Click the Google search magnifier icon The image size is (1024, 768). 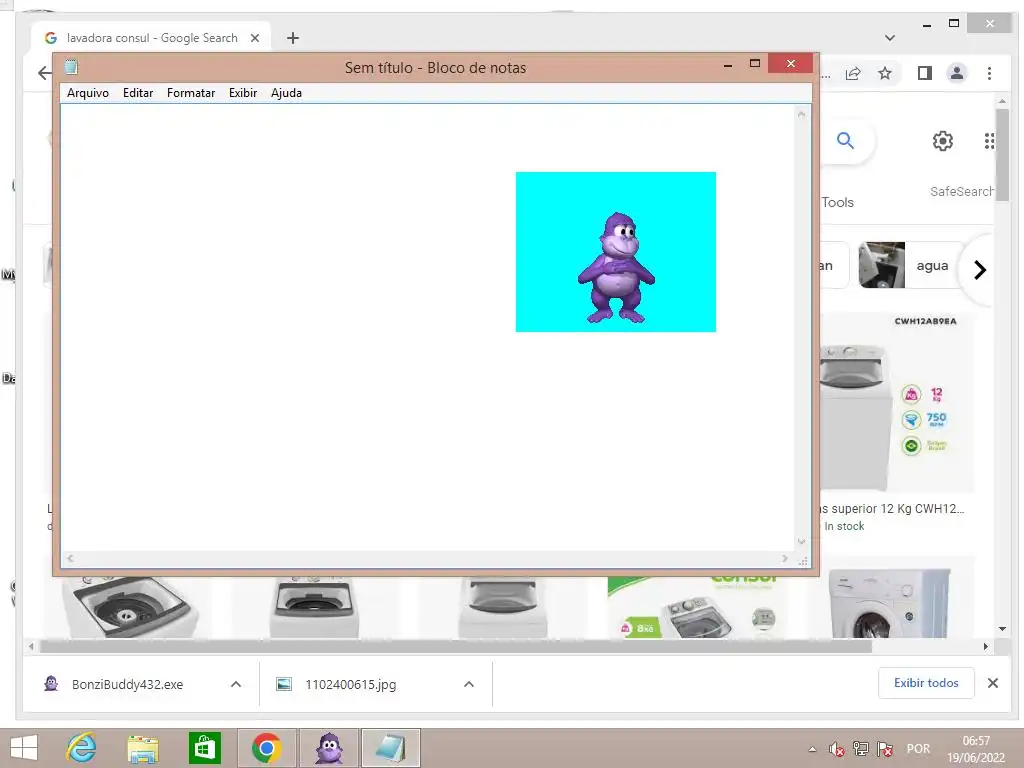[x=846, y=140]
